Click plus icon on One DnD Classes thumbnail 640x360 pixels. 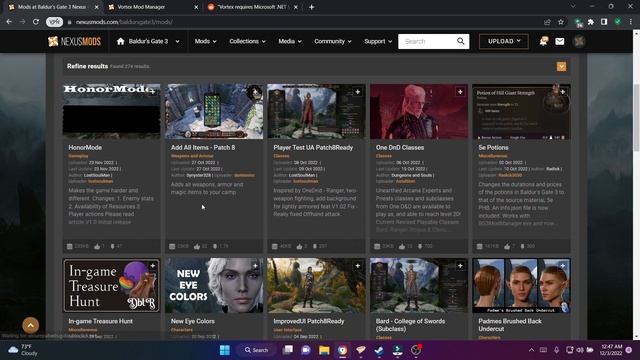point(460,92)
